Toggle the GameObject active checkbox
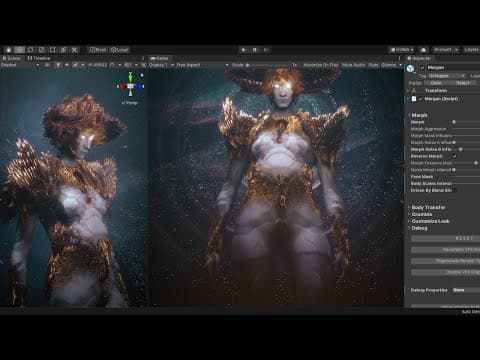This screenshot has width=480, height=360. (x=422, y=68)
